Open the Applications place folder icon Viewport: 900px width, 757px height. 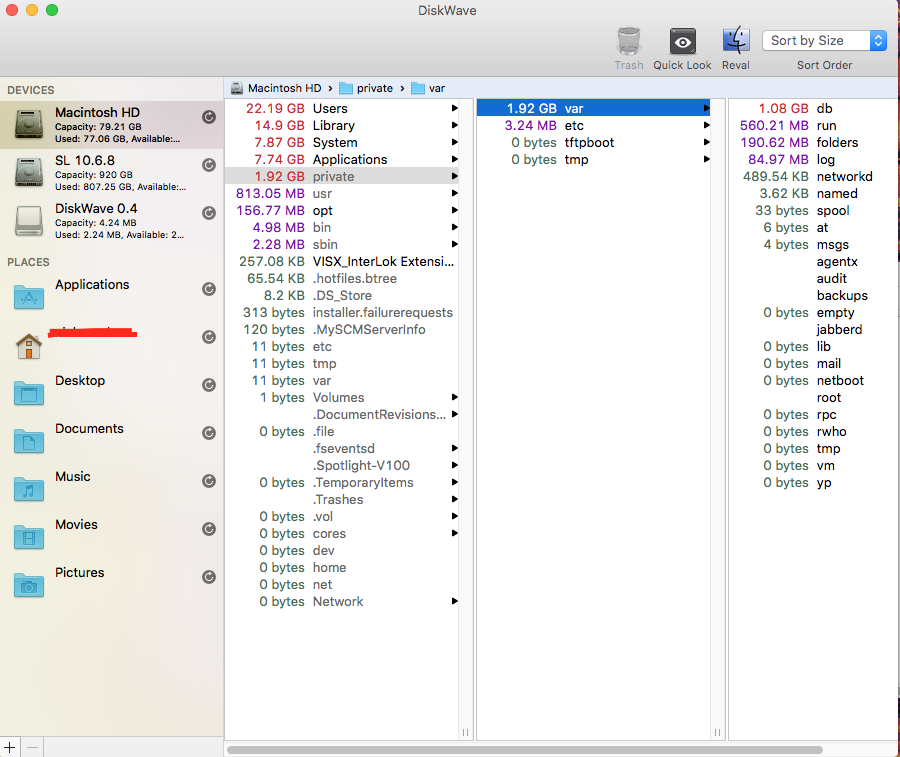pos(29,297)
